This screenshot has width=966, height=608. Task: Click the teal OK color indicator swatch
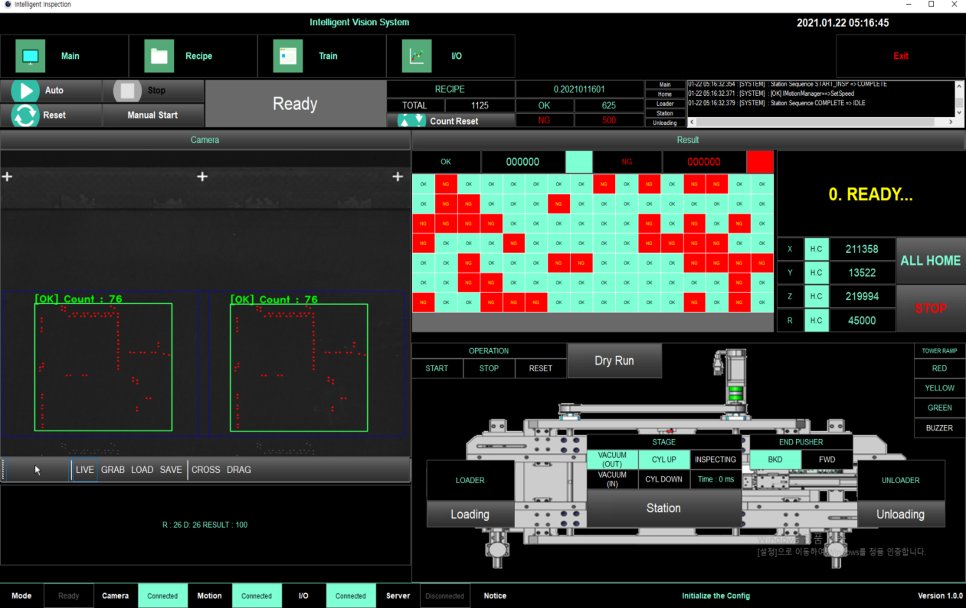click(x=578, y=162)
